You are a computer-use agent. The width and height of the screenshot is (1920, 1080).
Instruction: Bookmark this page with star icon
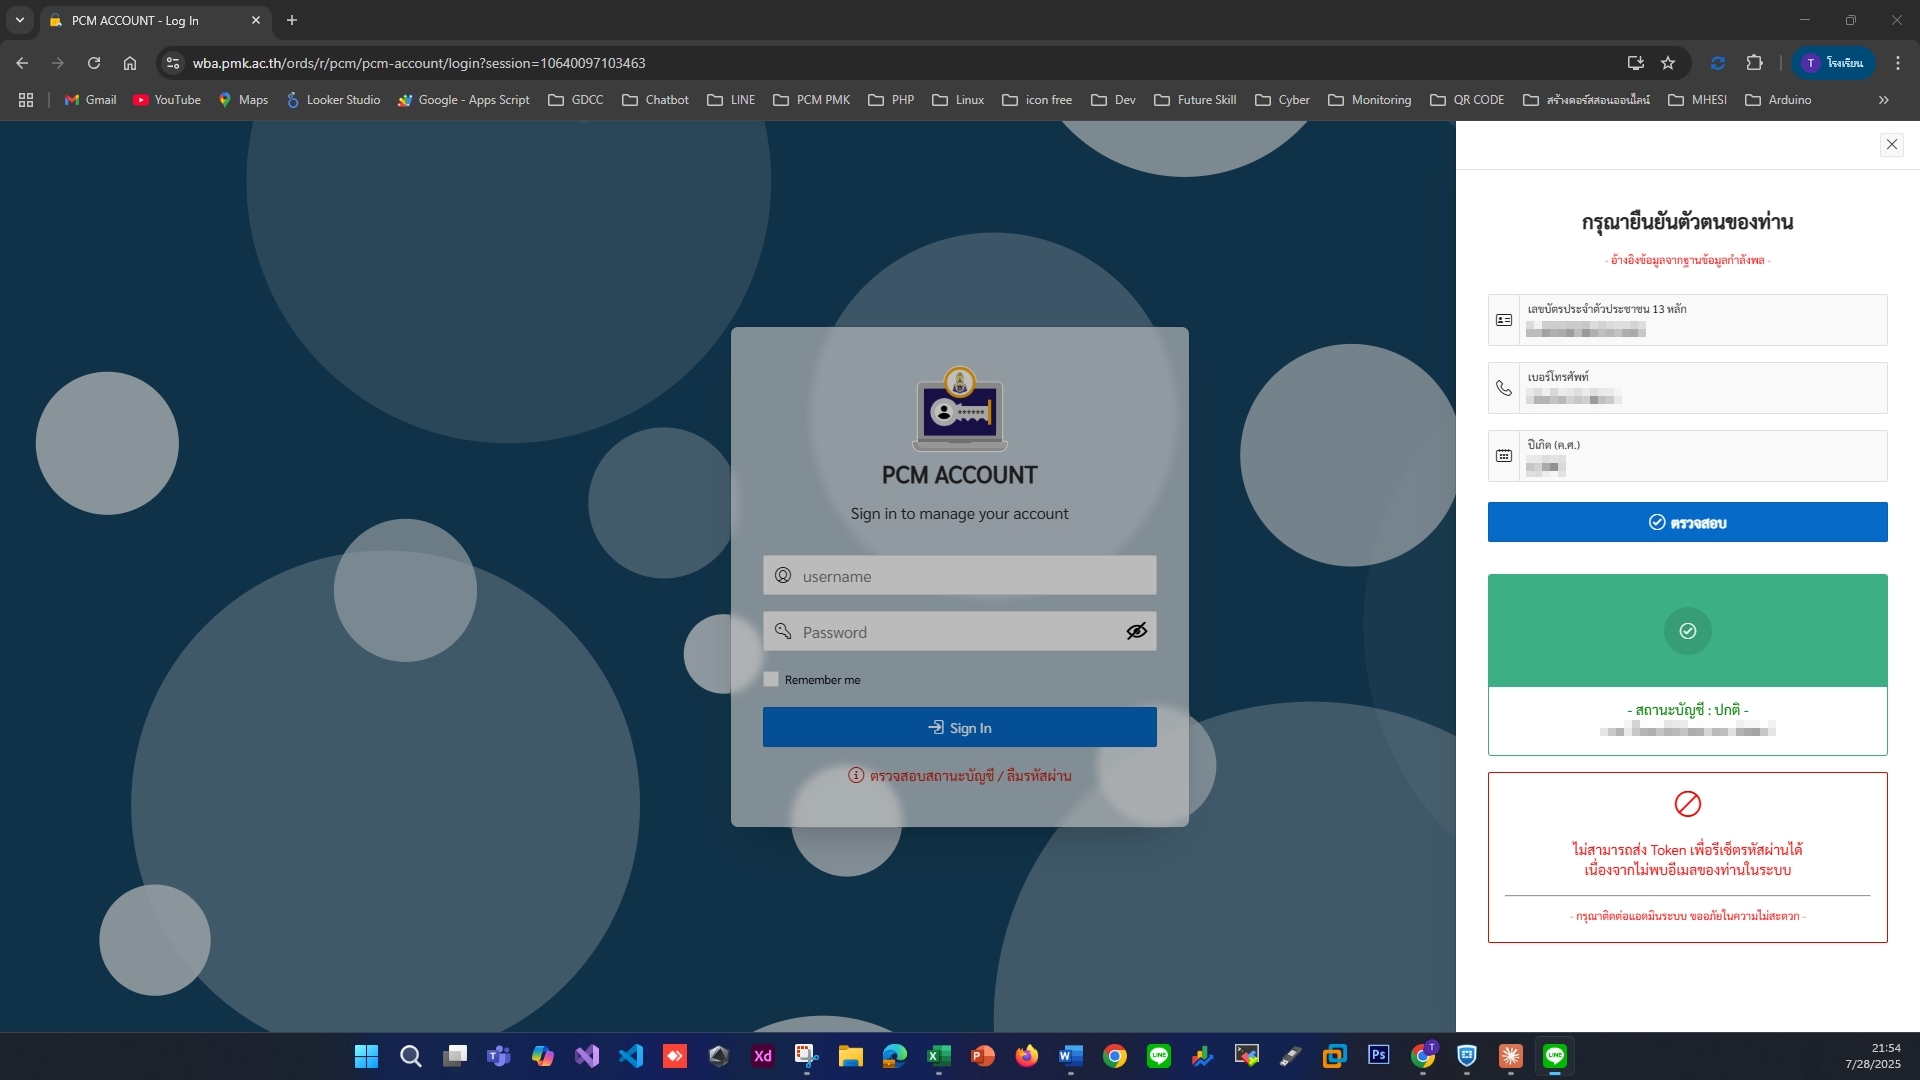click(x=1668, y=63)
